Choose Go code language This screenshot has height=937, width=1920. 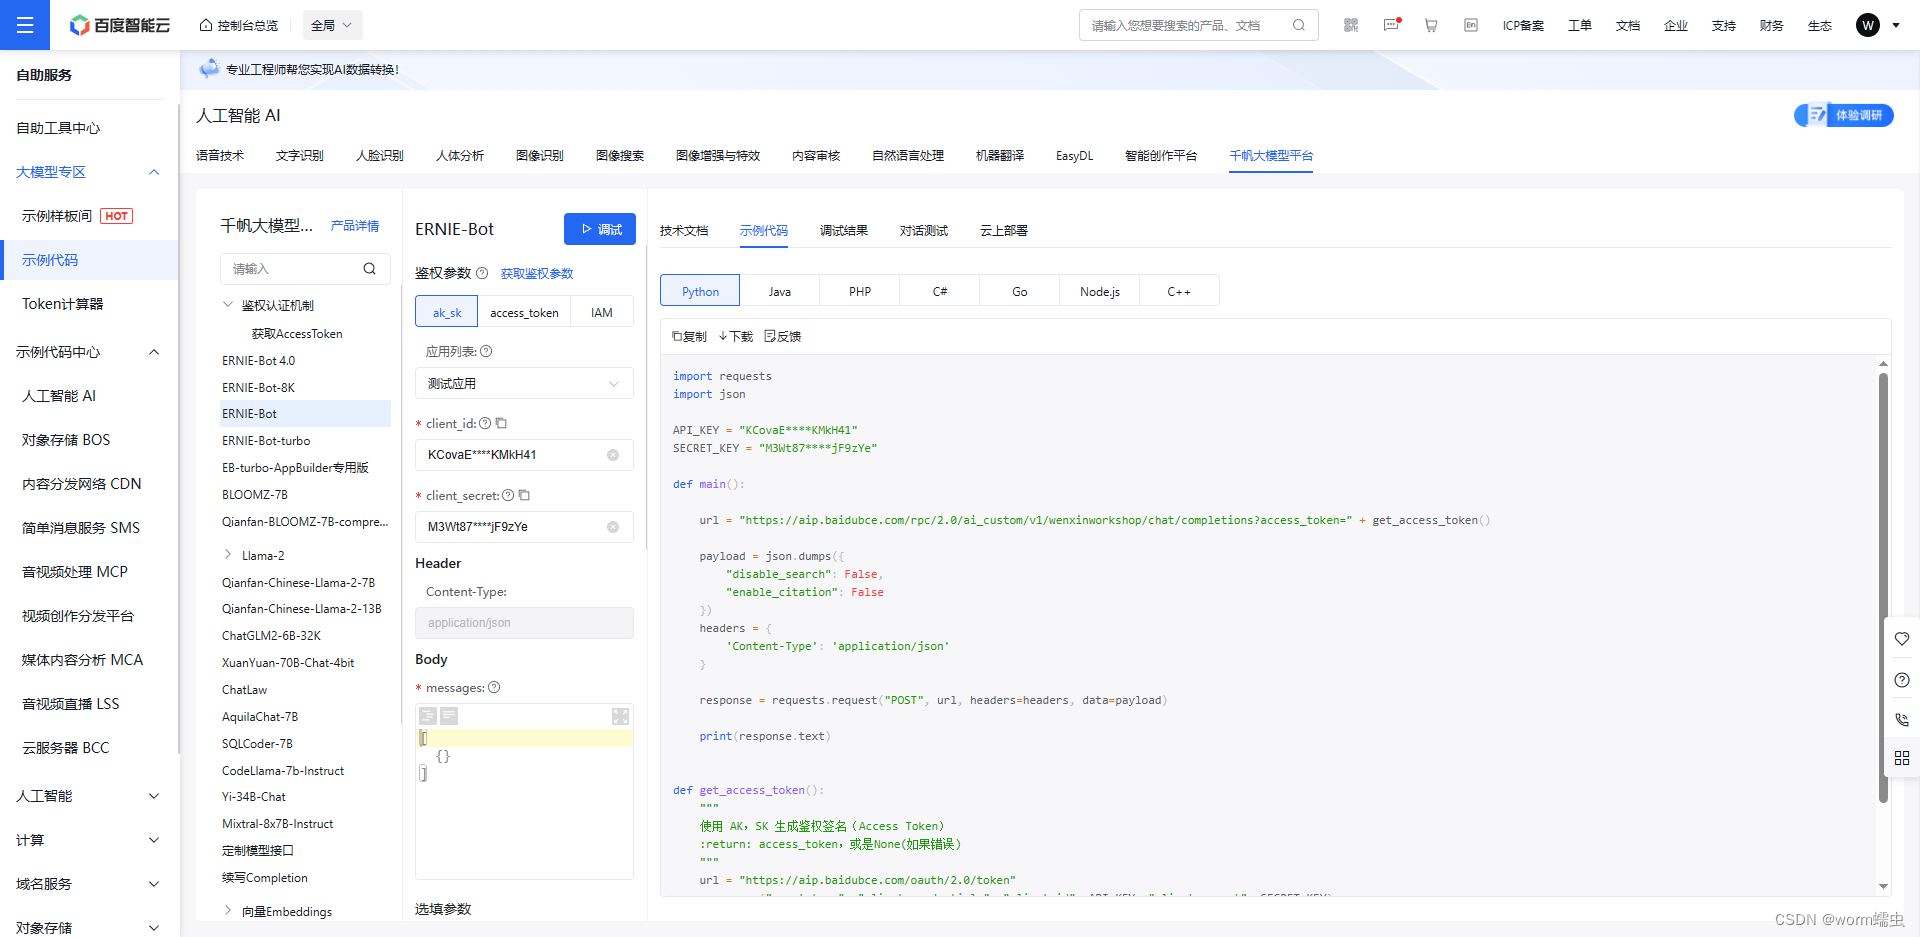tap(1020, 291)
